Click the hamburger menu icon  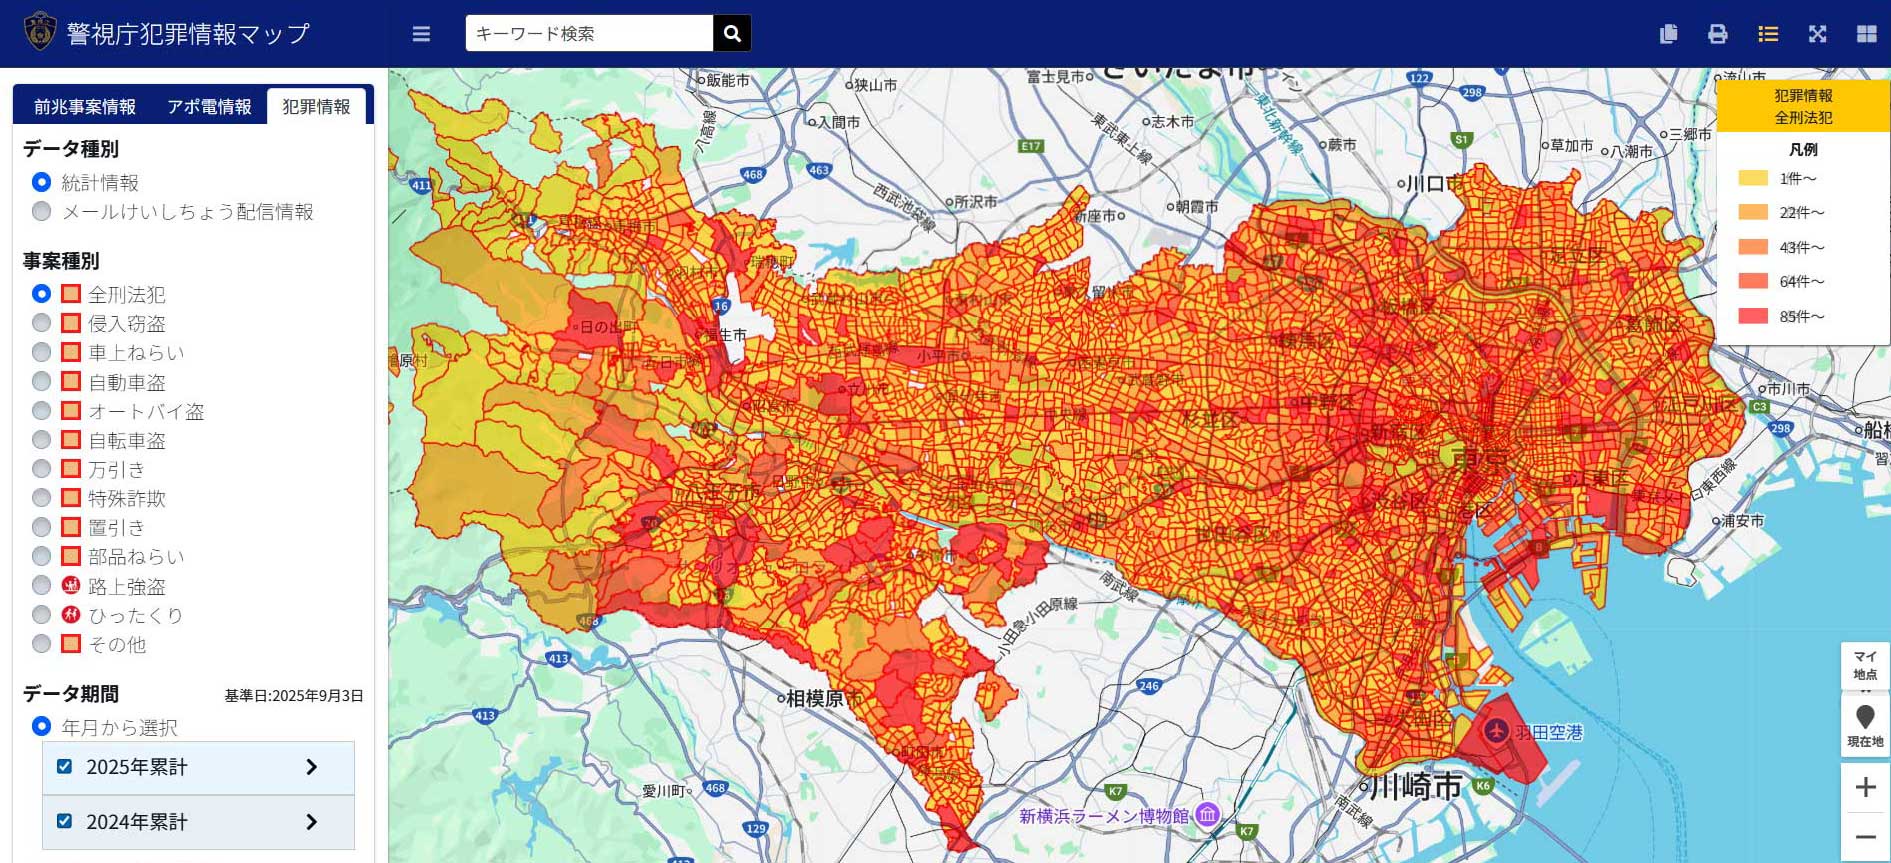(x=421, y=34)
